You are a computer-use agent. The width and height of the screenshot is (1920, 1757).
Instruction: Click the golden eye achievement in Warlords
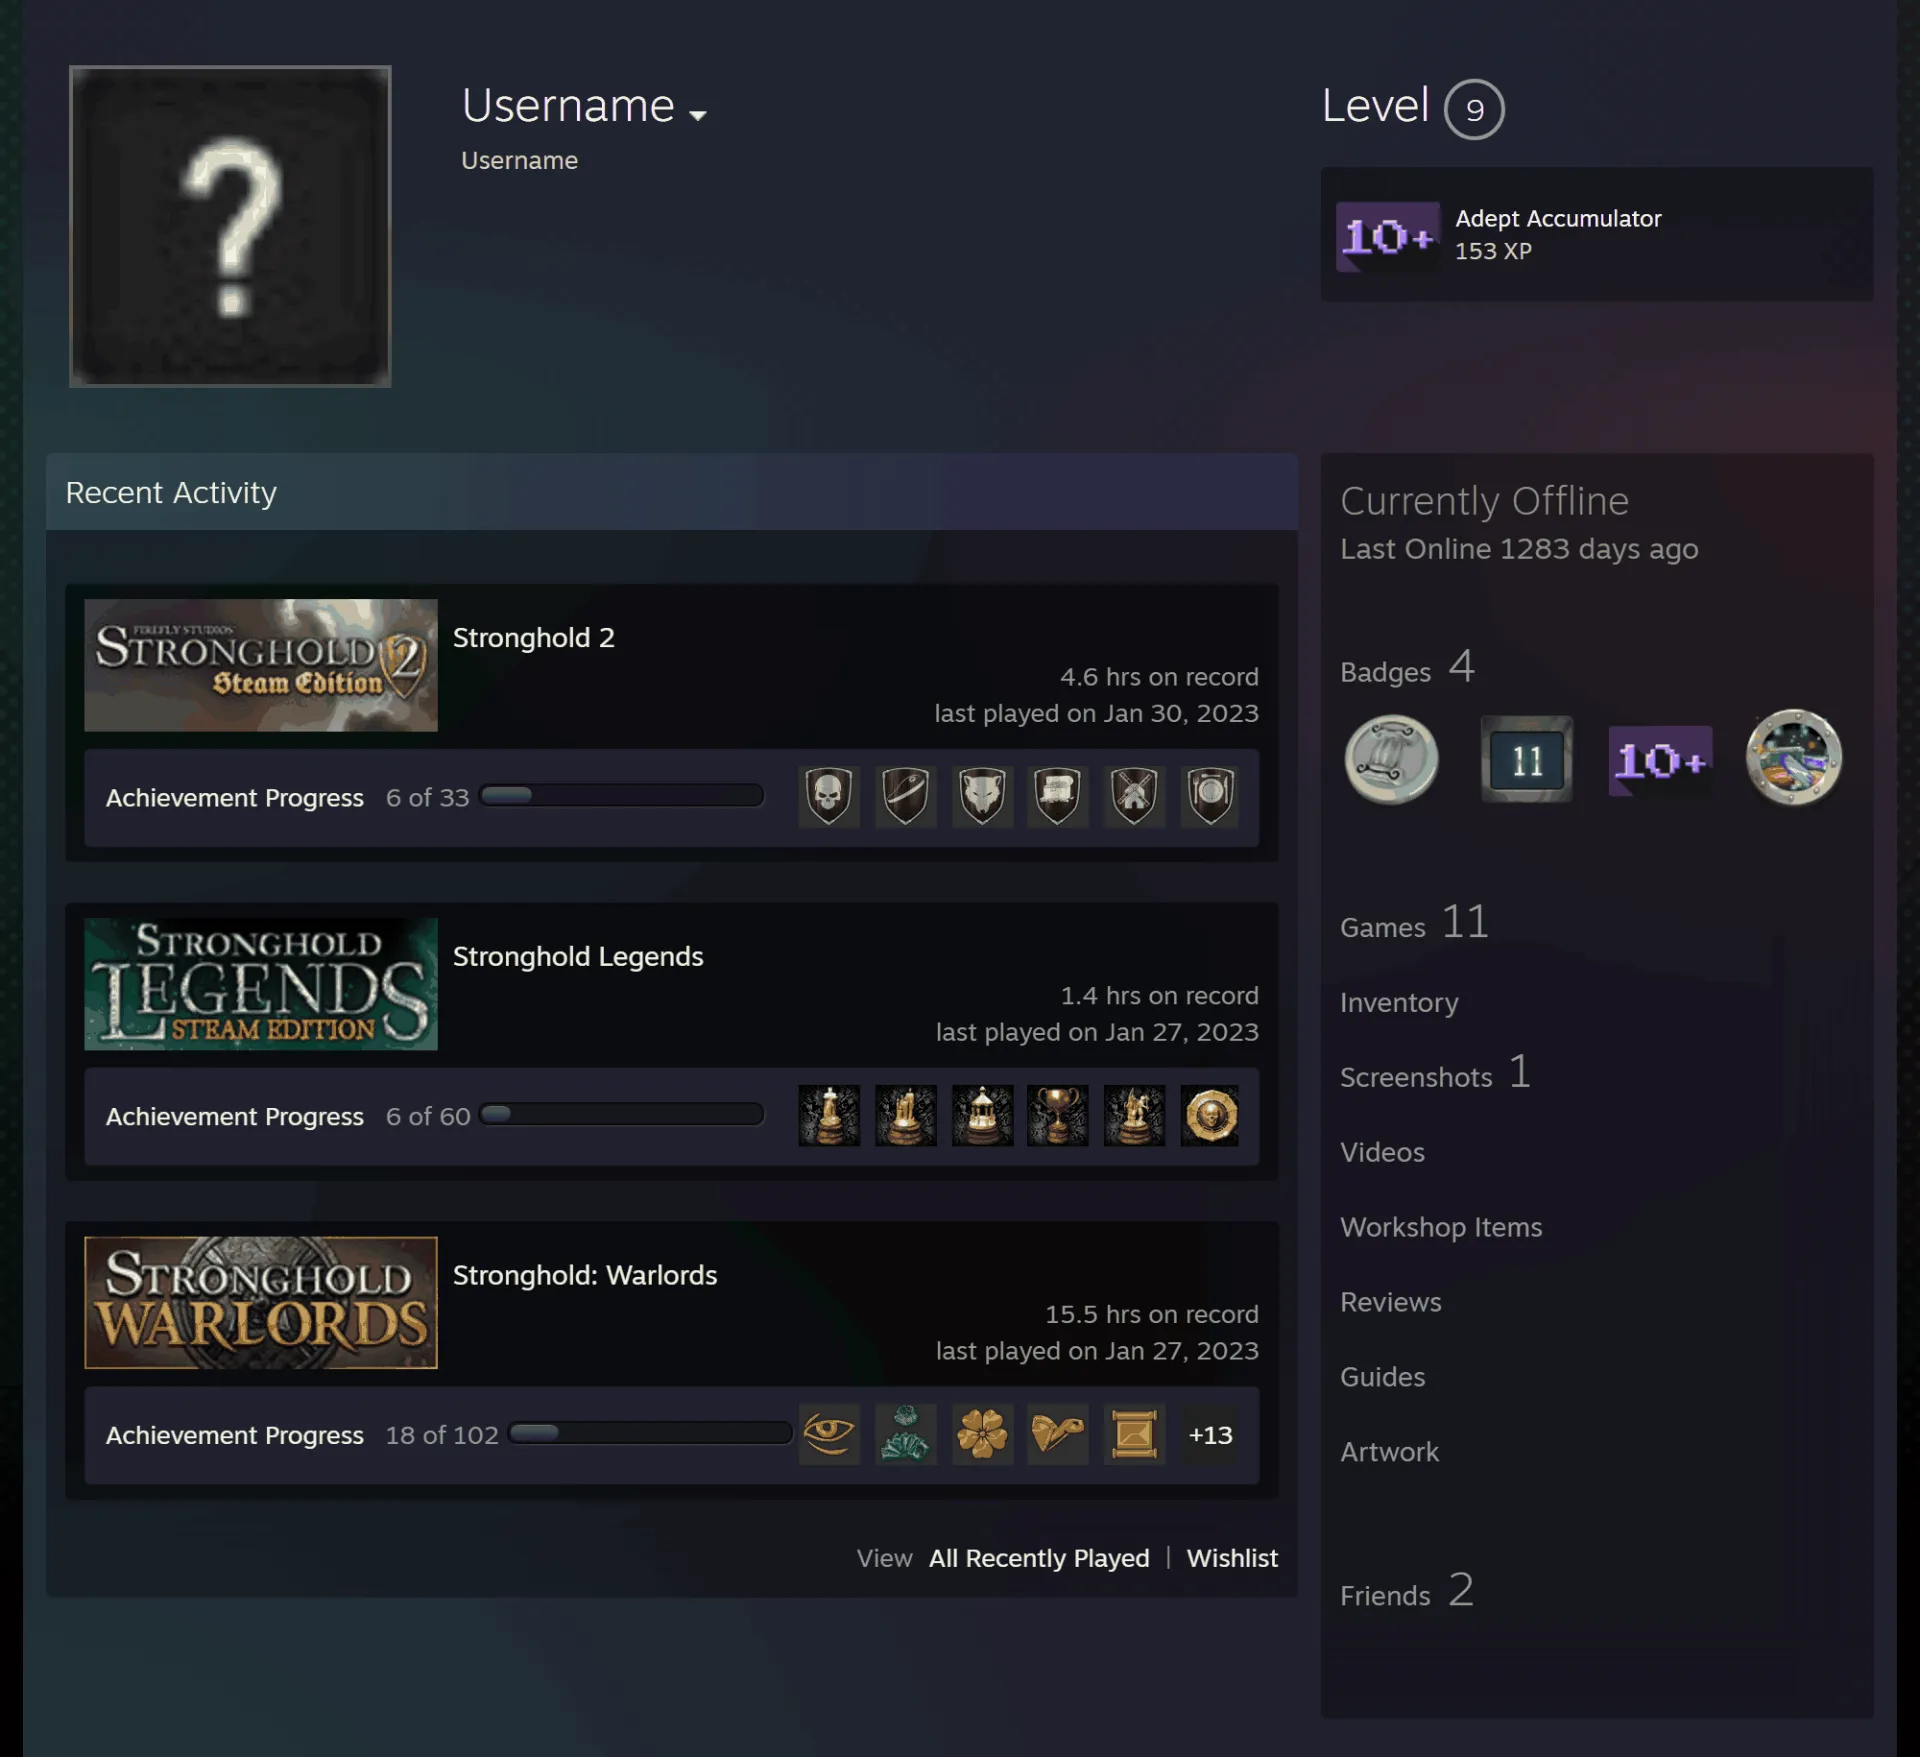pyautogui.click(x=829, y=1434)
